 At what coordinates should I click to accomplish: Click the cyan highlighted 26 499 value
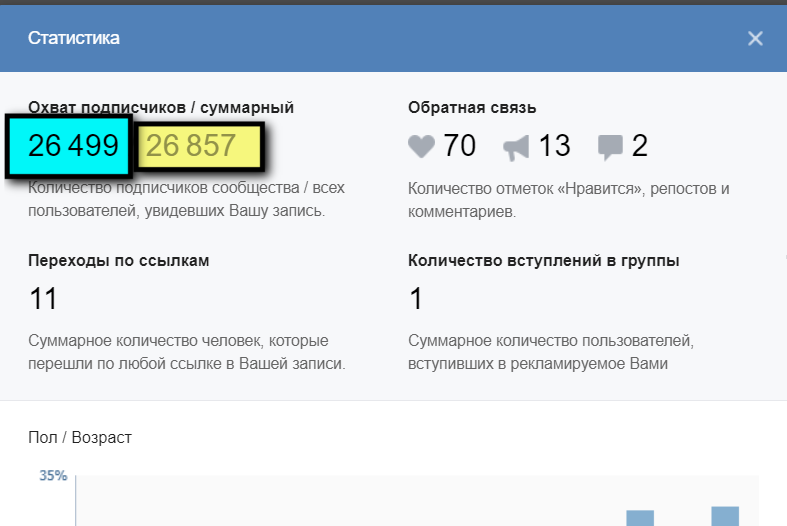tap(69, 146)
